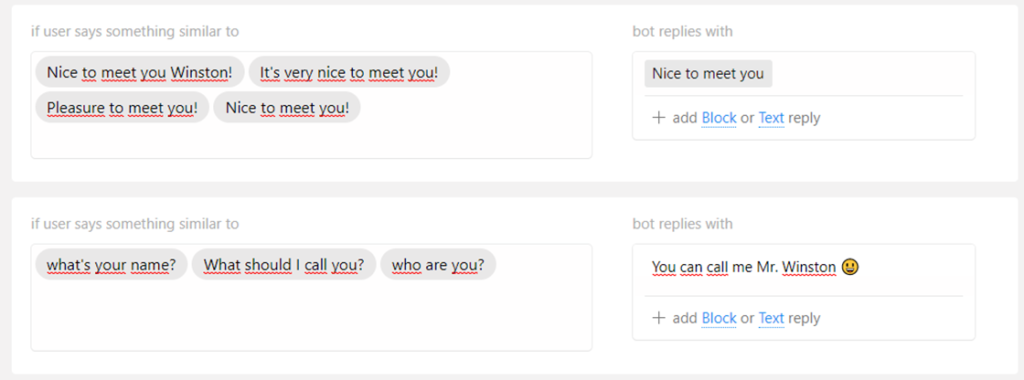Image resolution: width=1024 pixels, height=380 pixels.
Task: Click the plus icon in second reply box
Action: [659, 318]
